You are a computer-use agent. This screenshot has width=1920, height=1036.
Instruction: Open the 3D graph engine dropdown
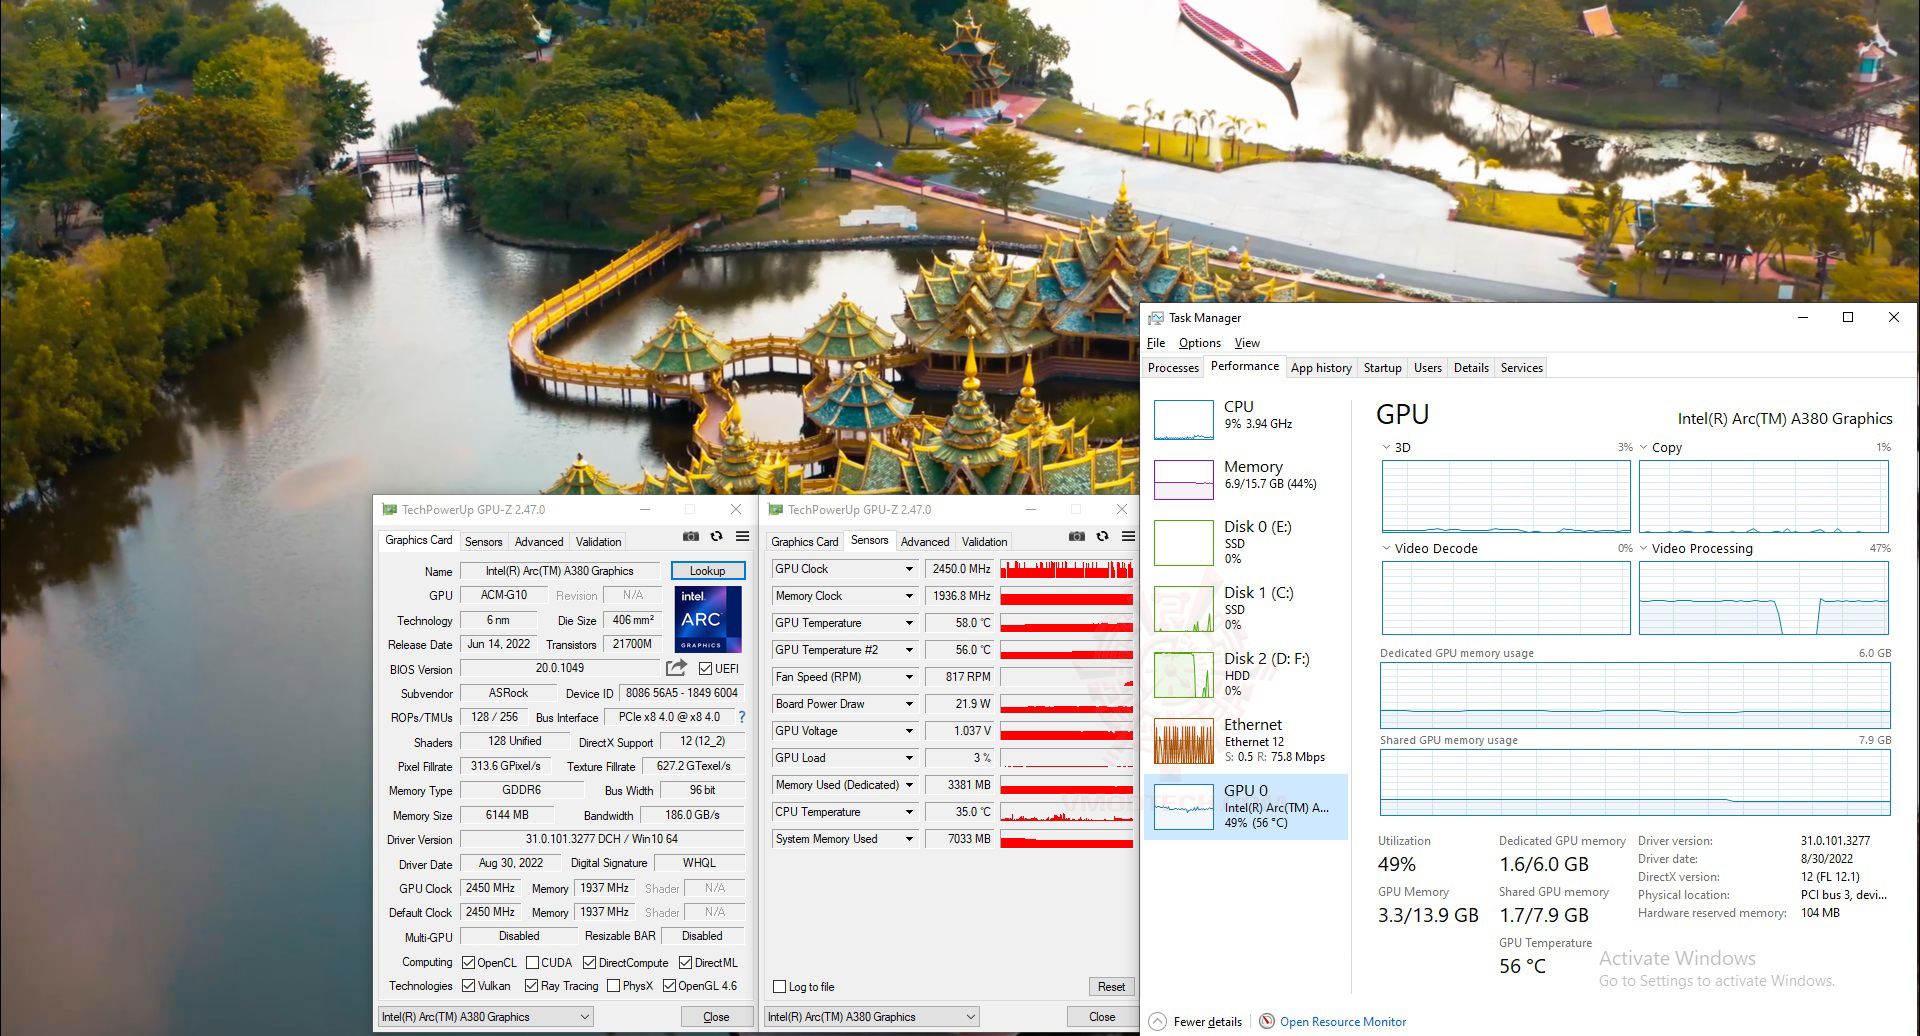pos(1386,447)
